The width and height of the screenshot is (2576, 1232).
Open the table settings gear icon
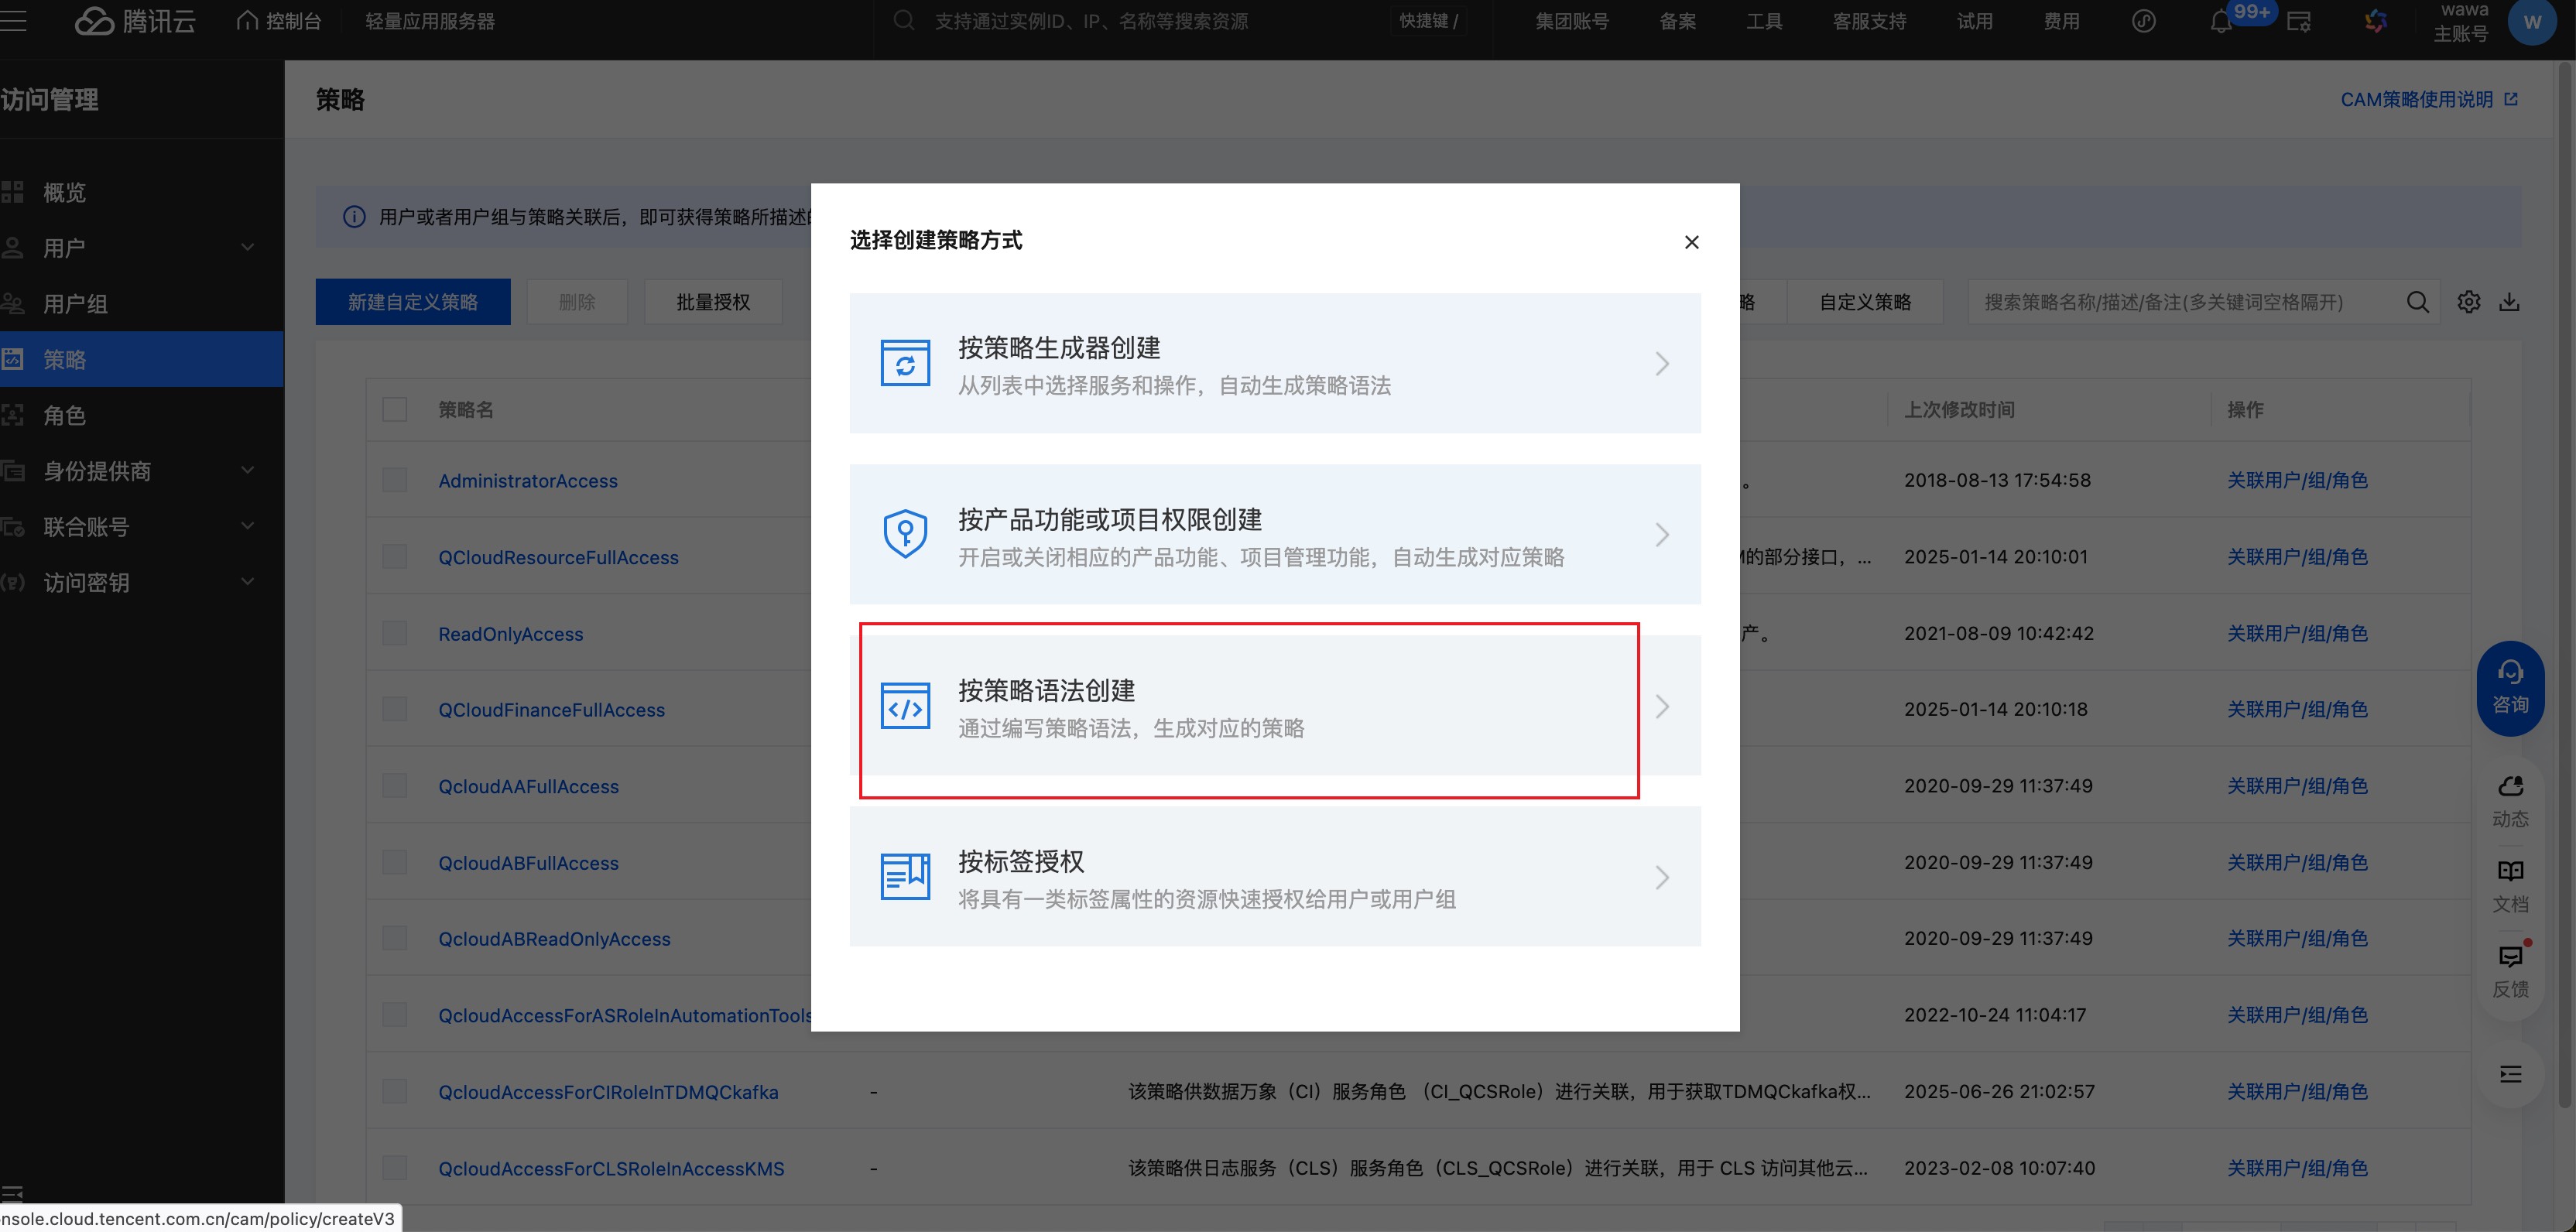(x=2468, y=302)
